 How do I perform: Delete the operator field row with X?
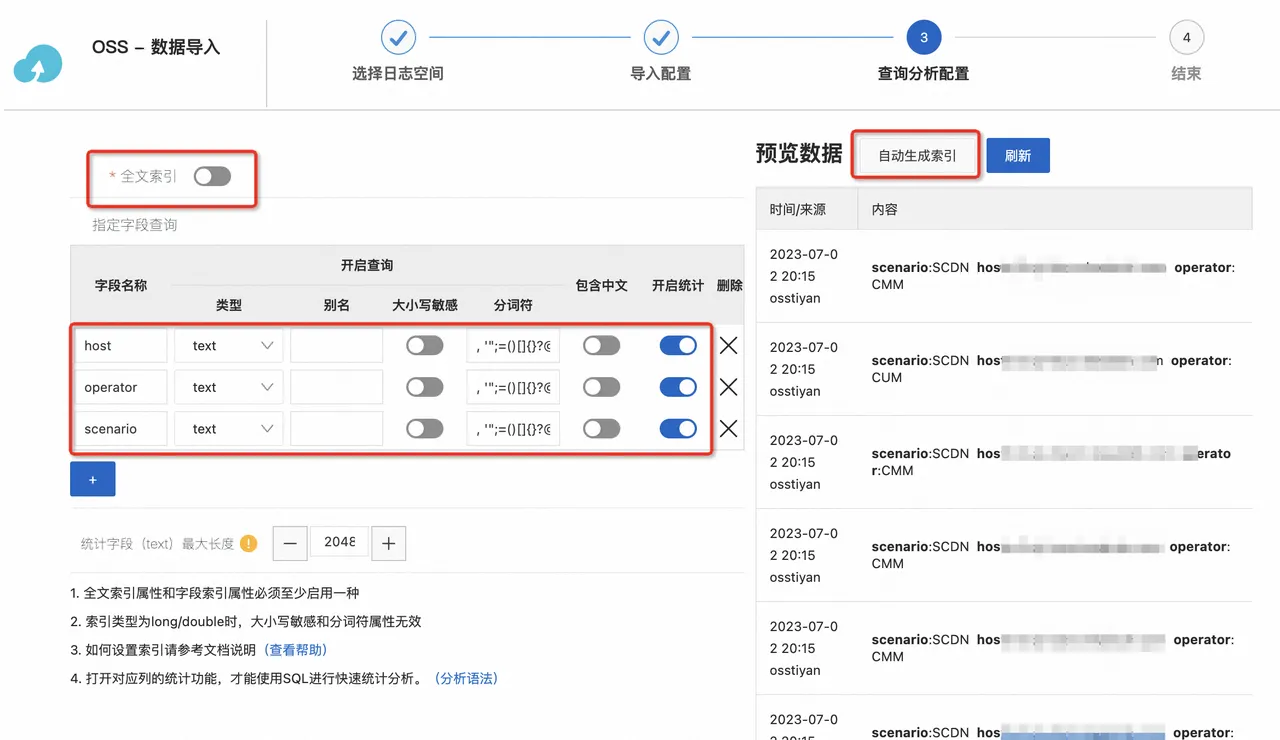[x=729, y=387]
